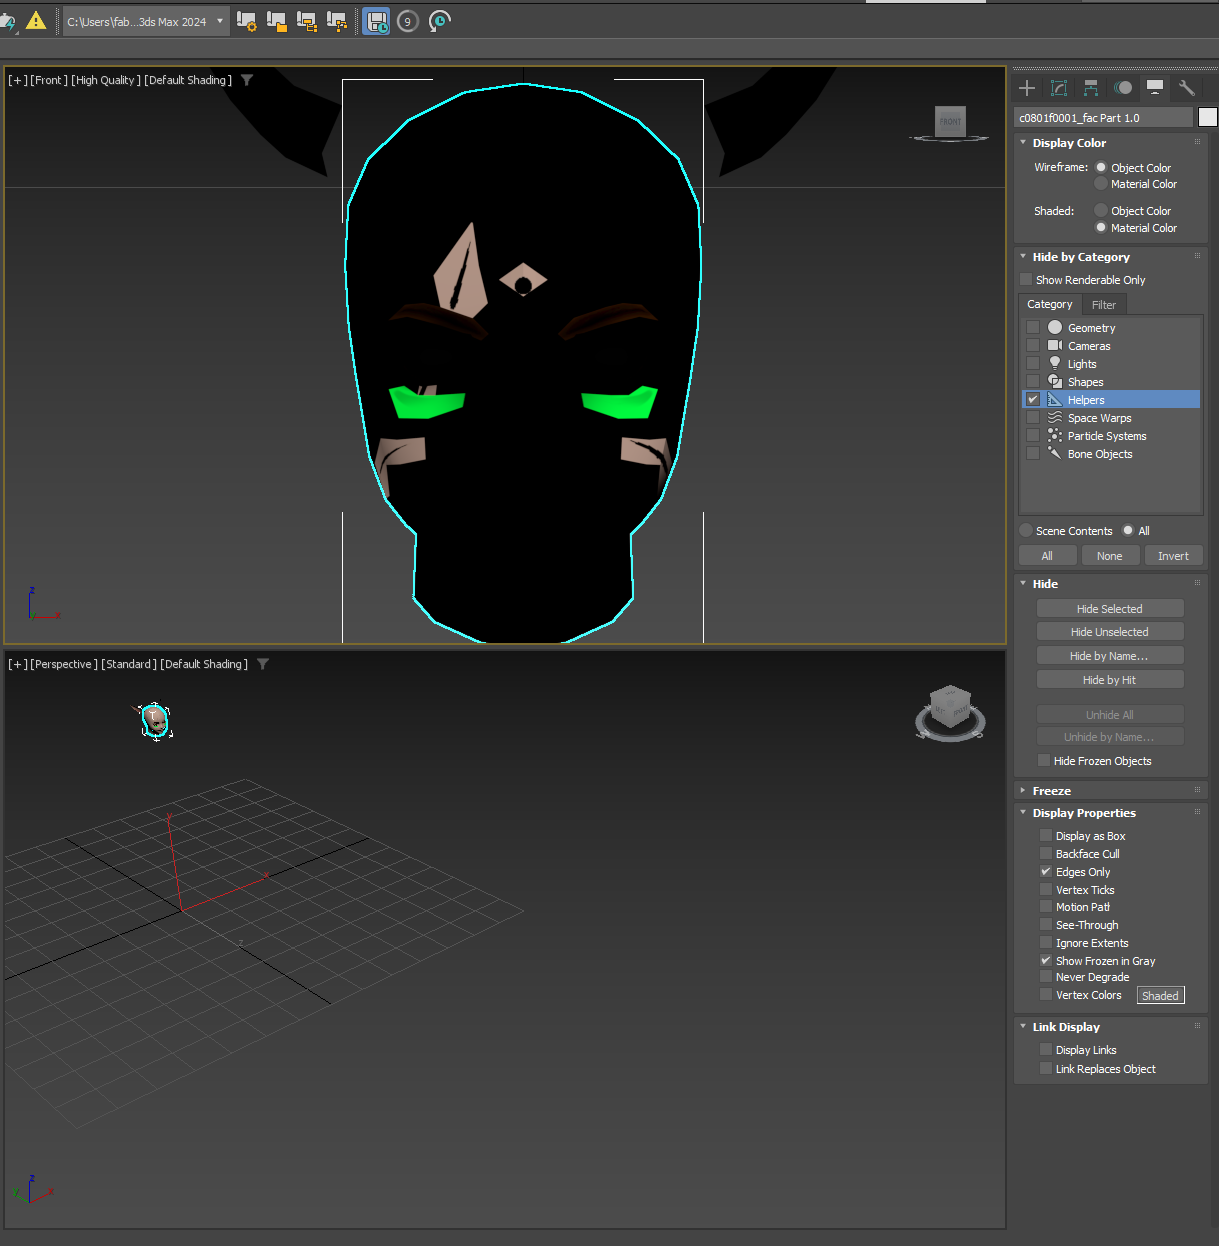Click the project folder settings gear icon

247,21
